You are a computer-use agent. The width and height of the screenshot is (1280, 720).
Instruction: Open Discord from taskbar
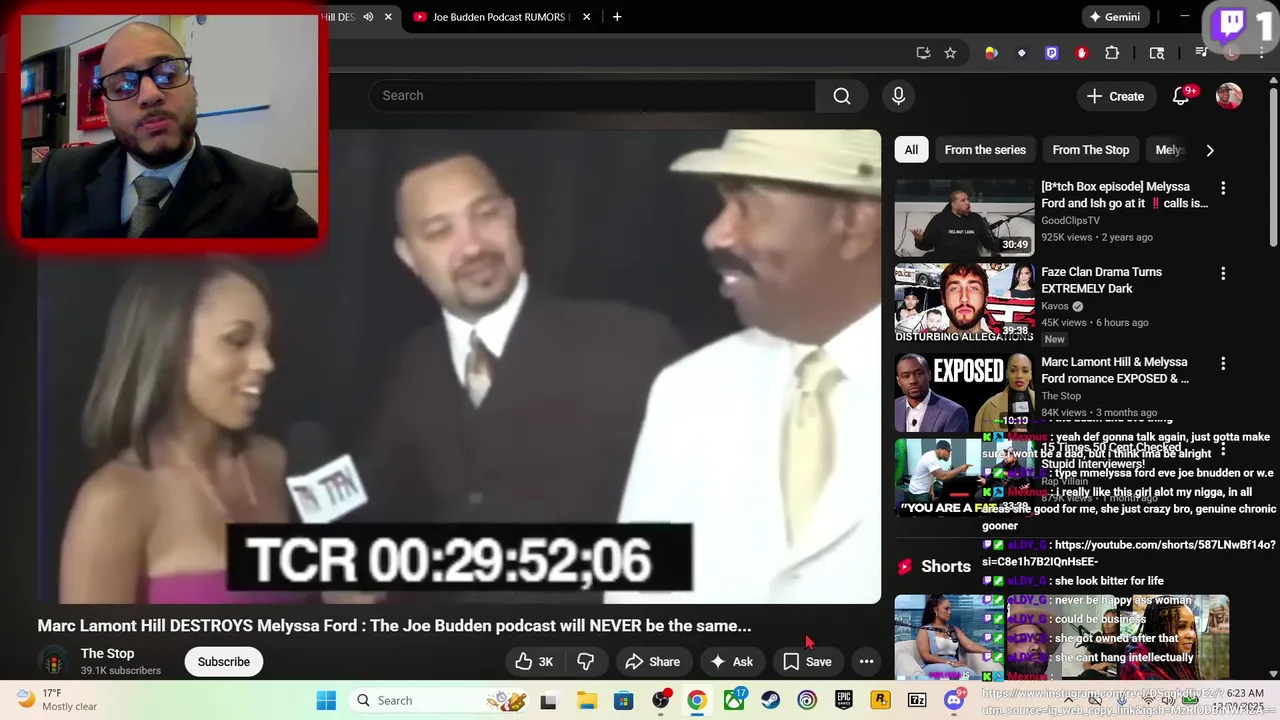954,700
